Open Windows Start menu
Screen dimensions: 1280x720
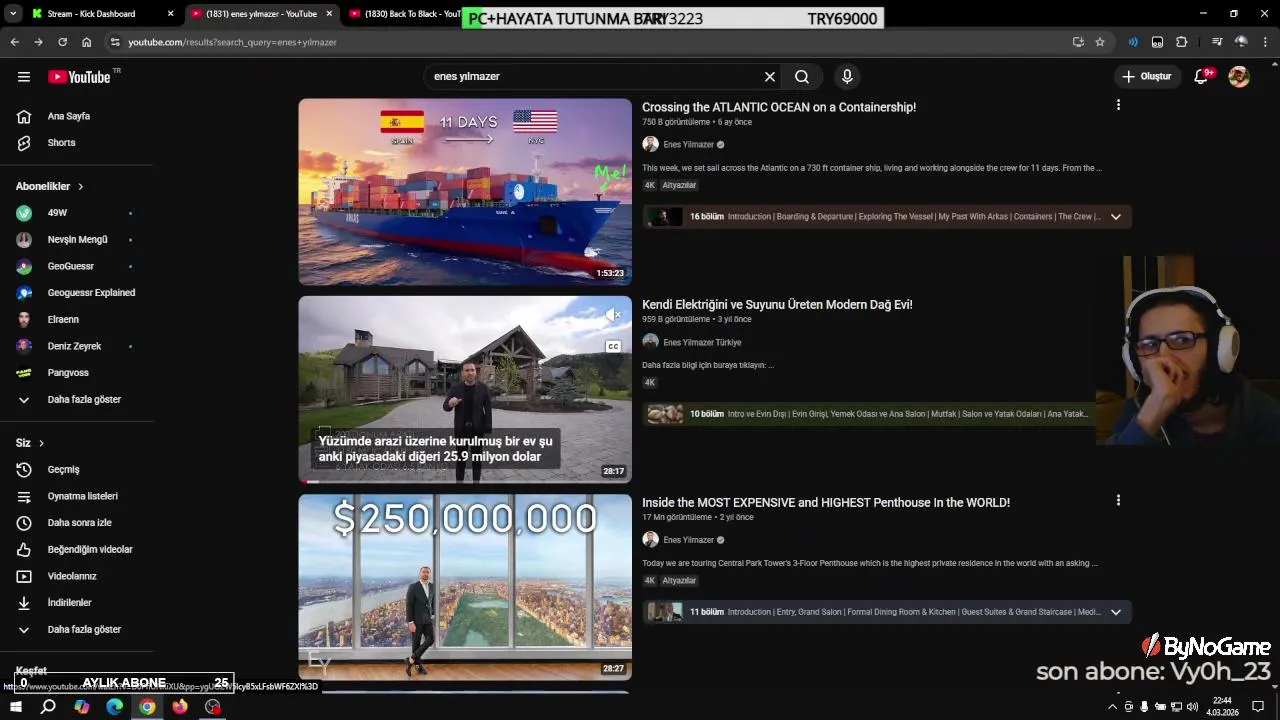pyautogui.click(x=15, y=707)
